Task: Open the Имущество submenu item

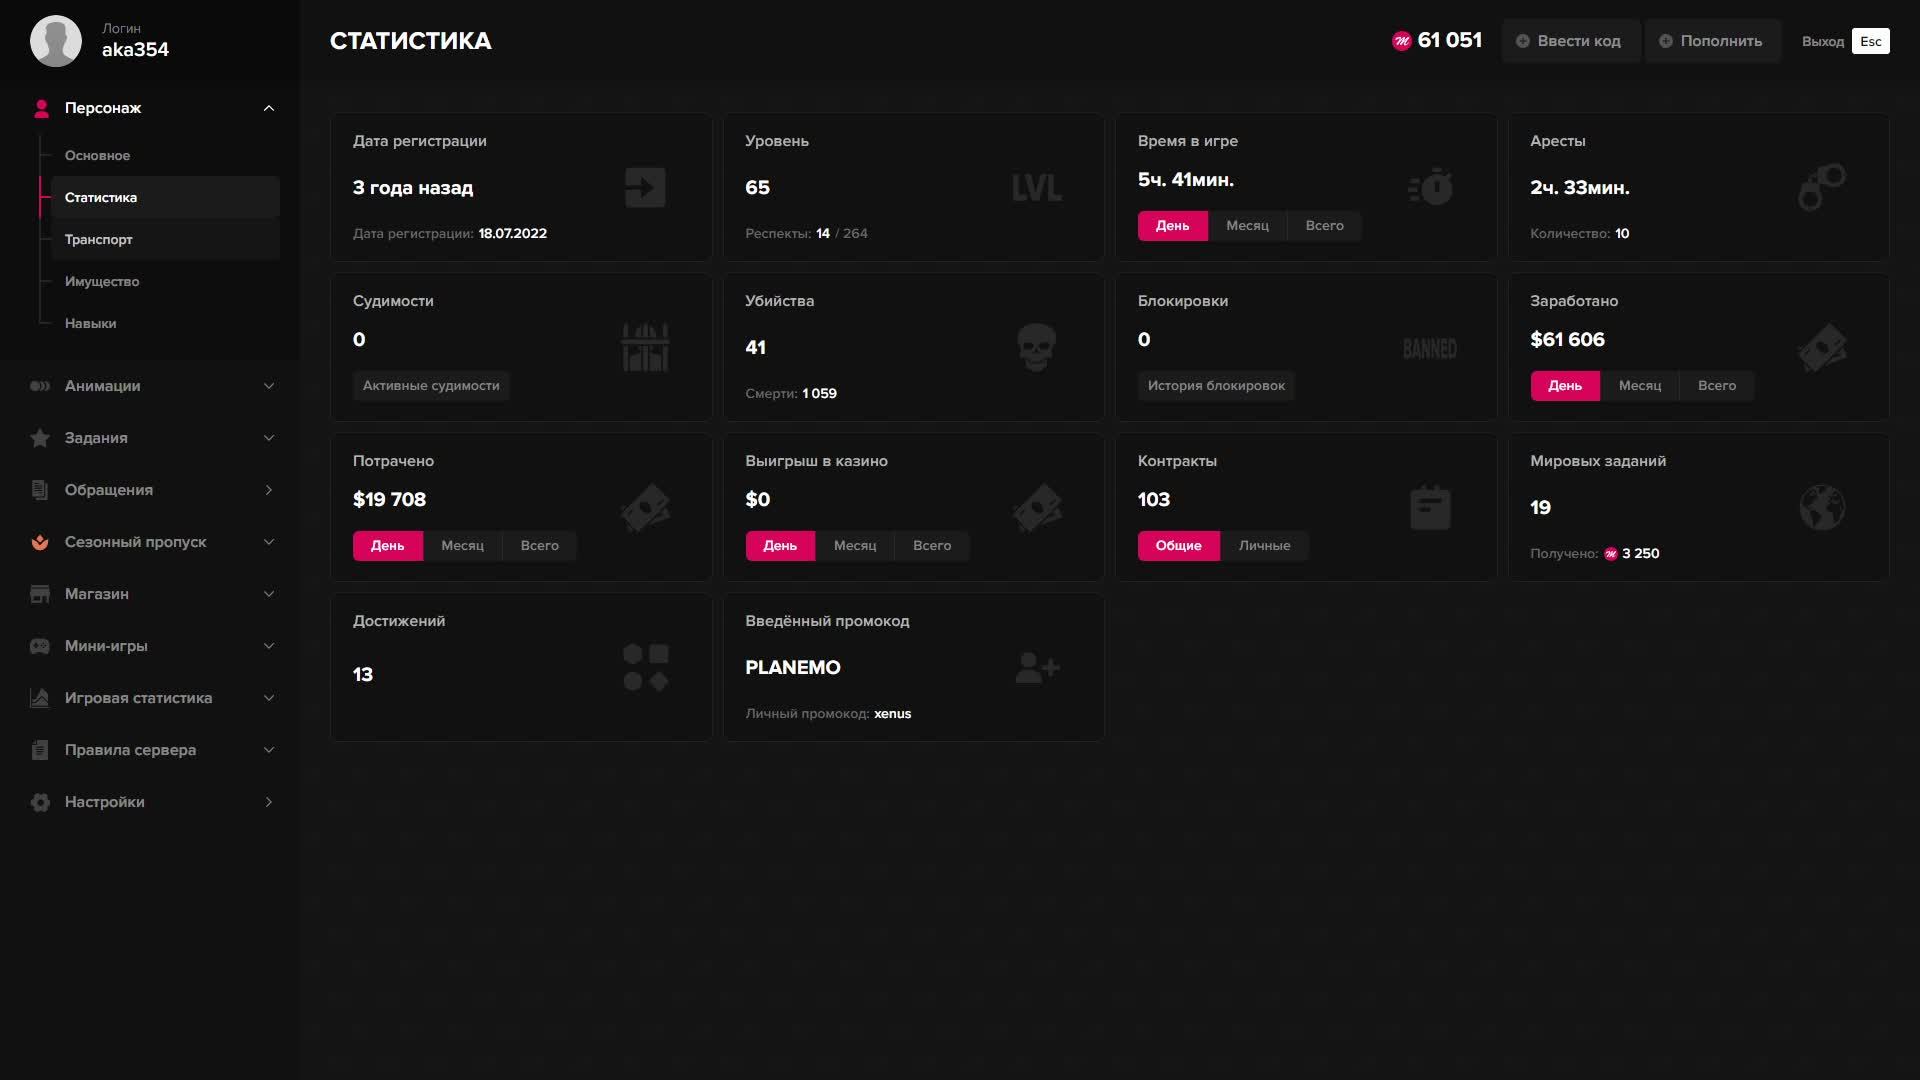Action: coord(102,282)
